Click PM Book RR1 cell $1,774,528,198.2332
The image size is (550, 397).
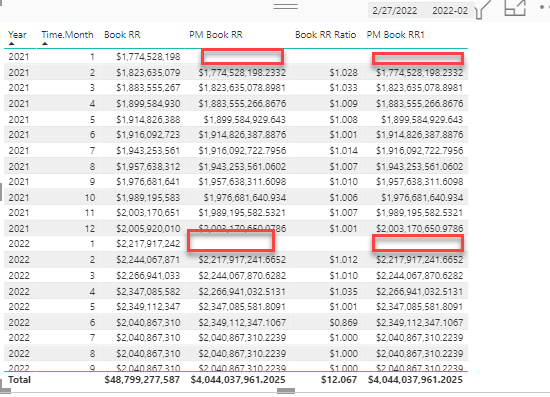pos(420,73)
